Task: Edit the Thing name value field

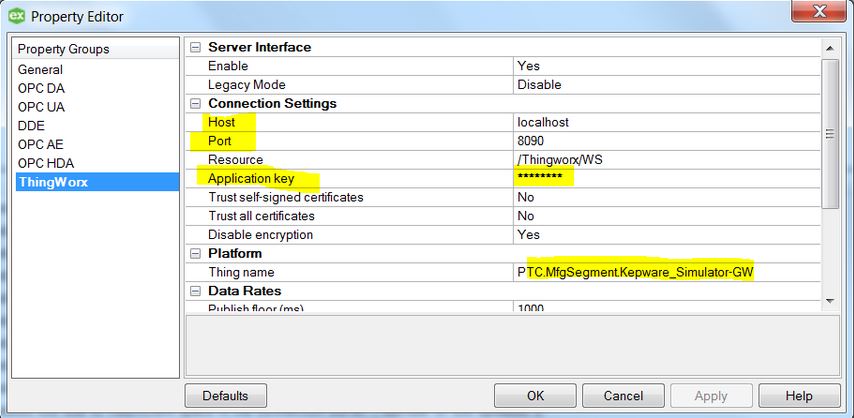Action: pos(667,272)
